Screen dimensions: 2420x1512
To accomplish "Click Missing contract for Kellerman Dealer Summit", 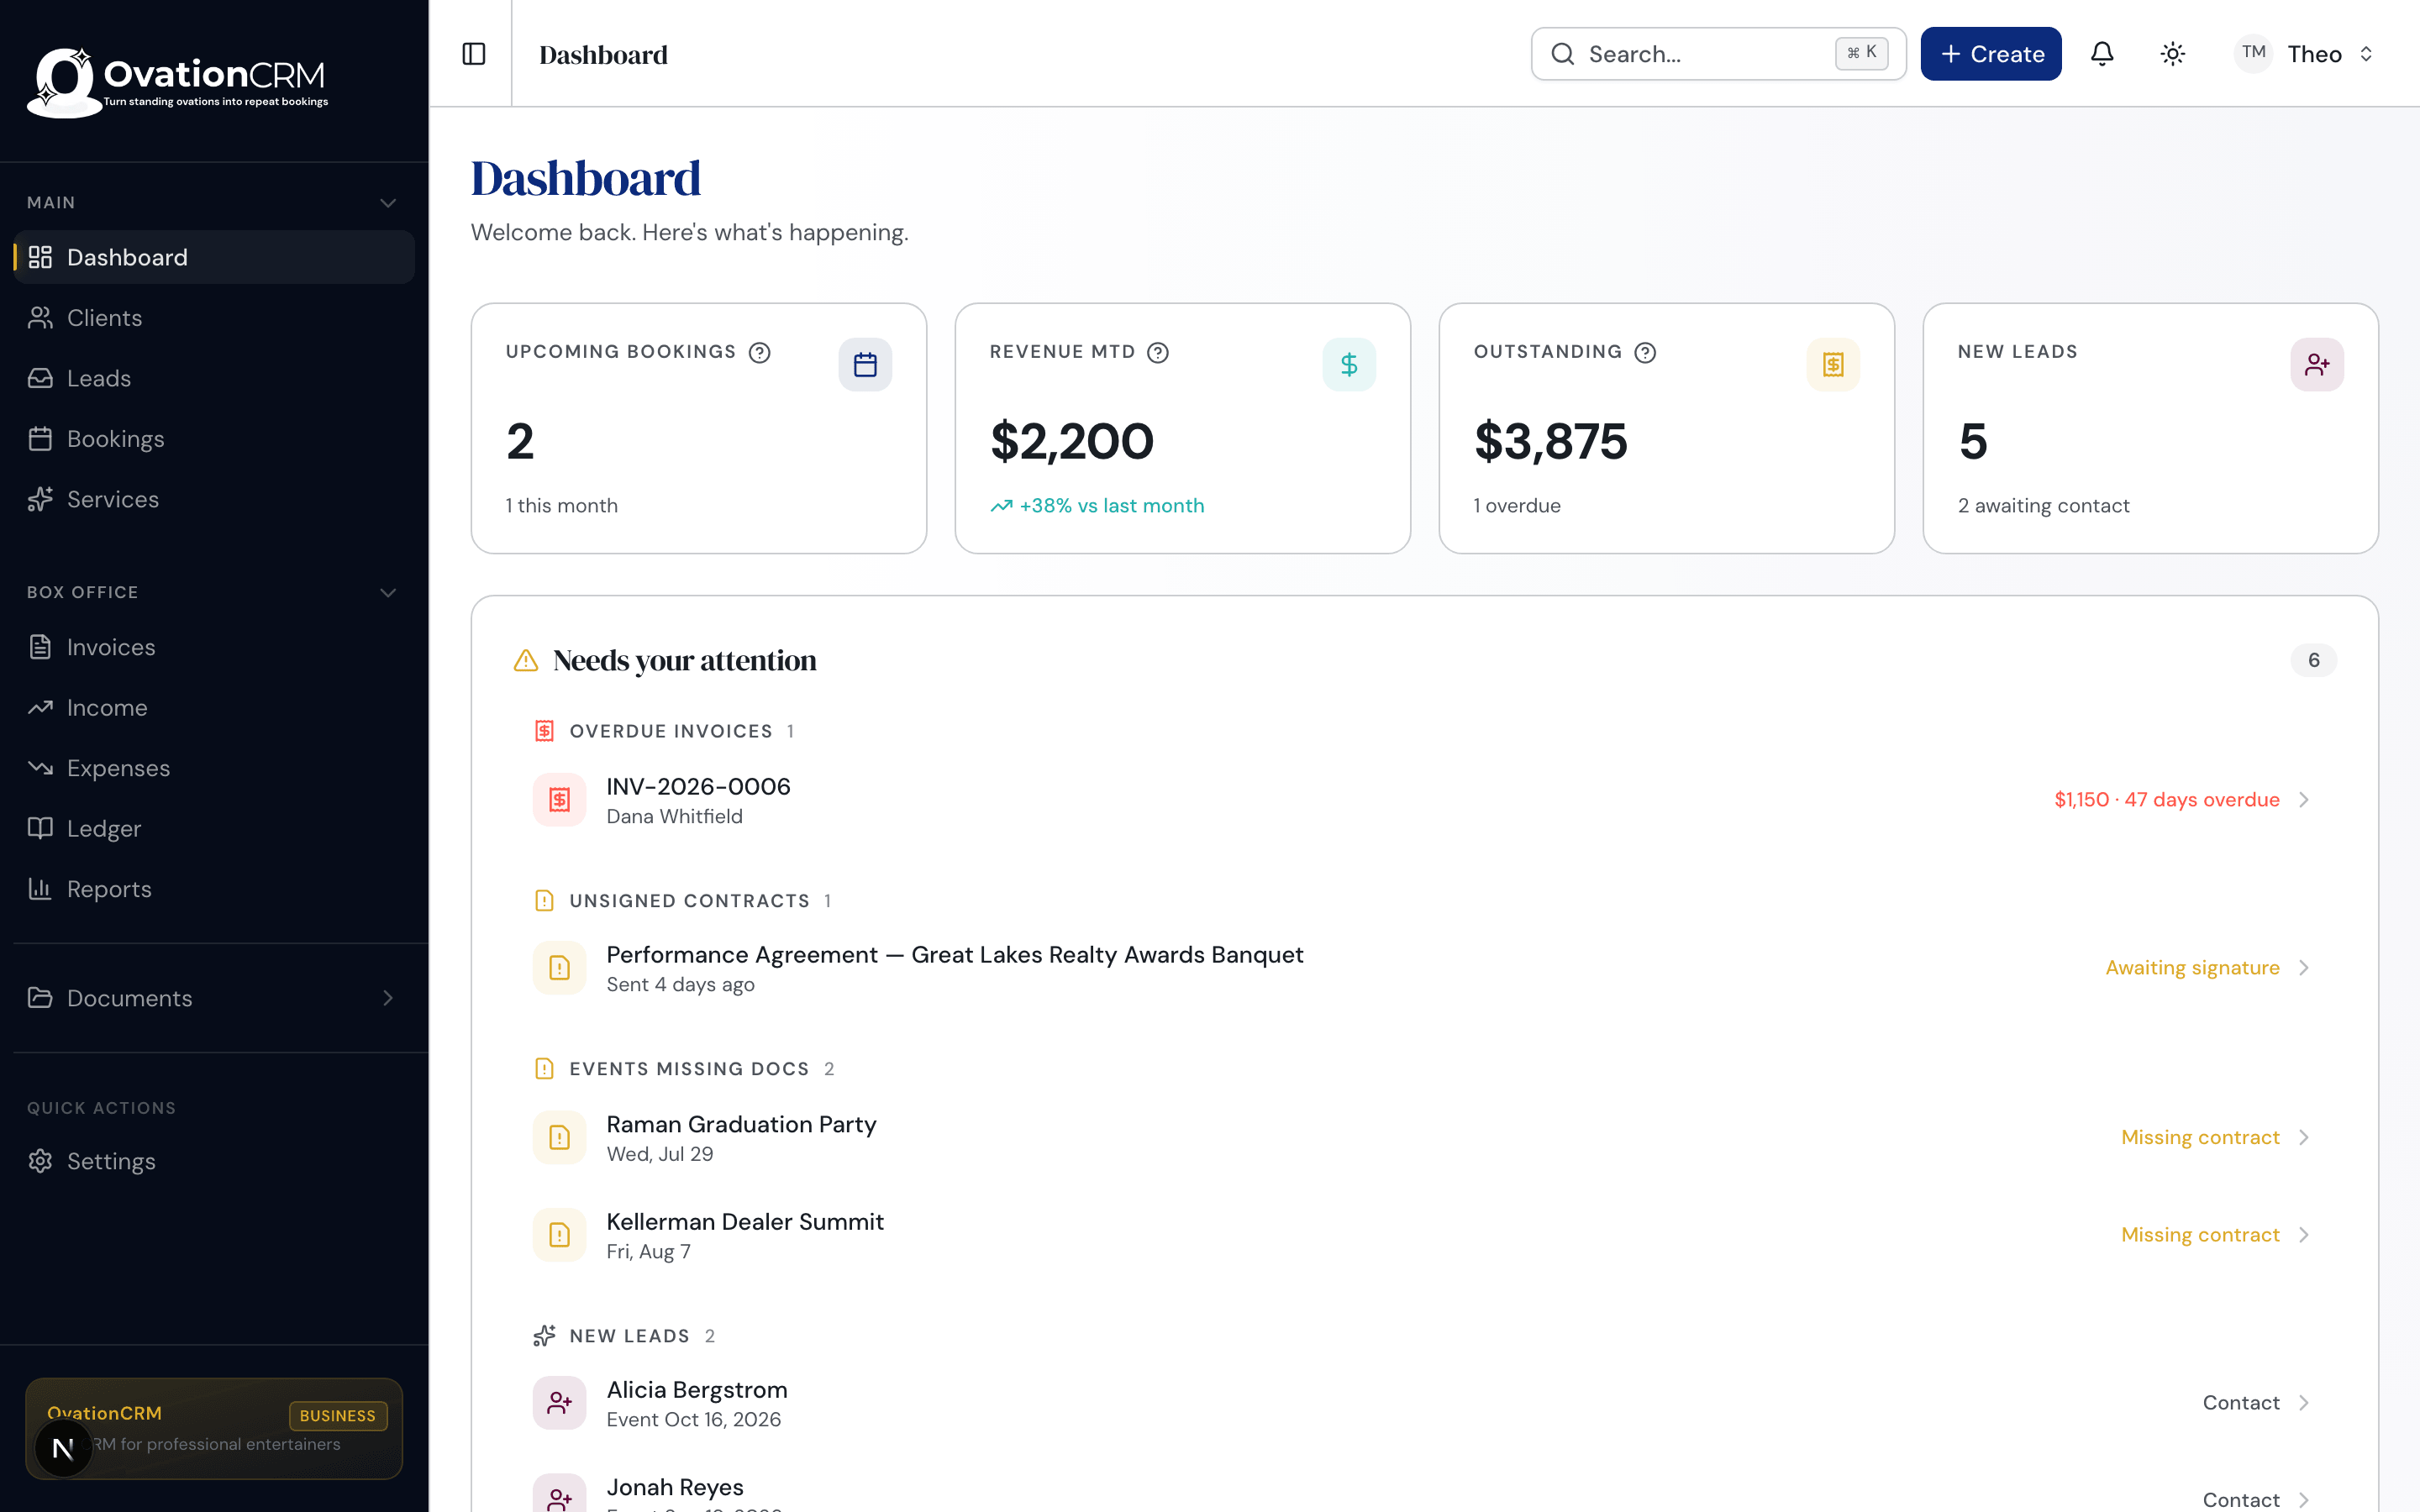I will click(x=2200, y=1235).
